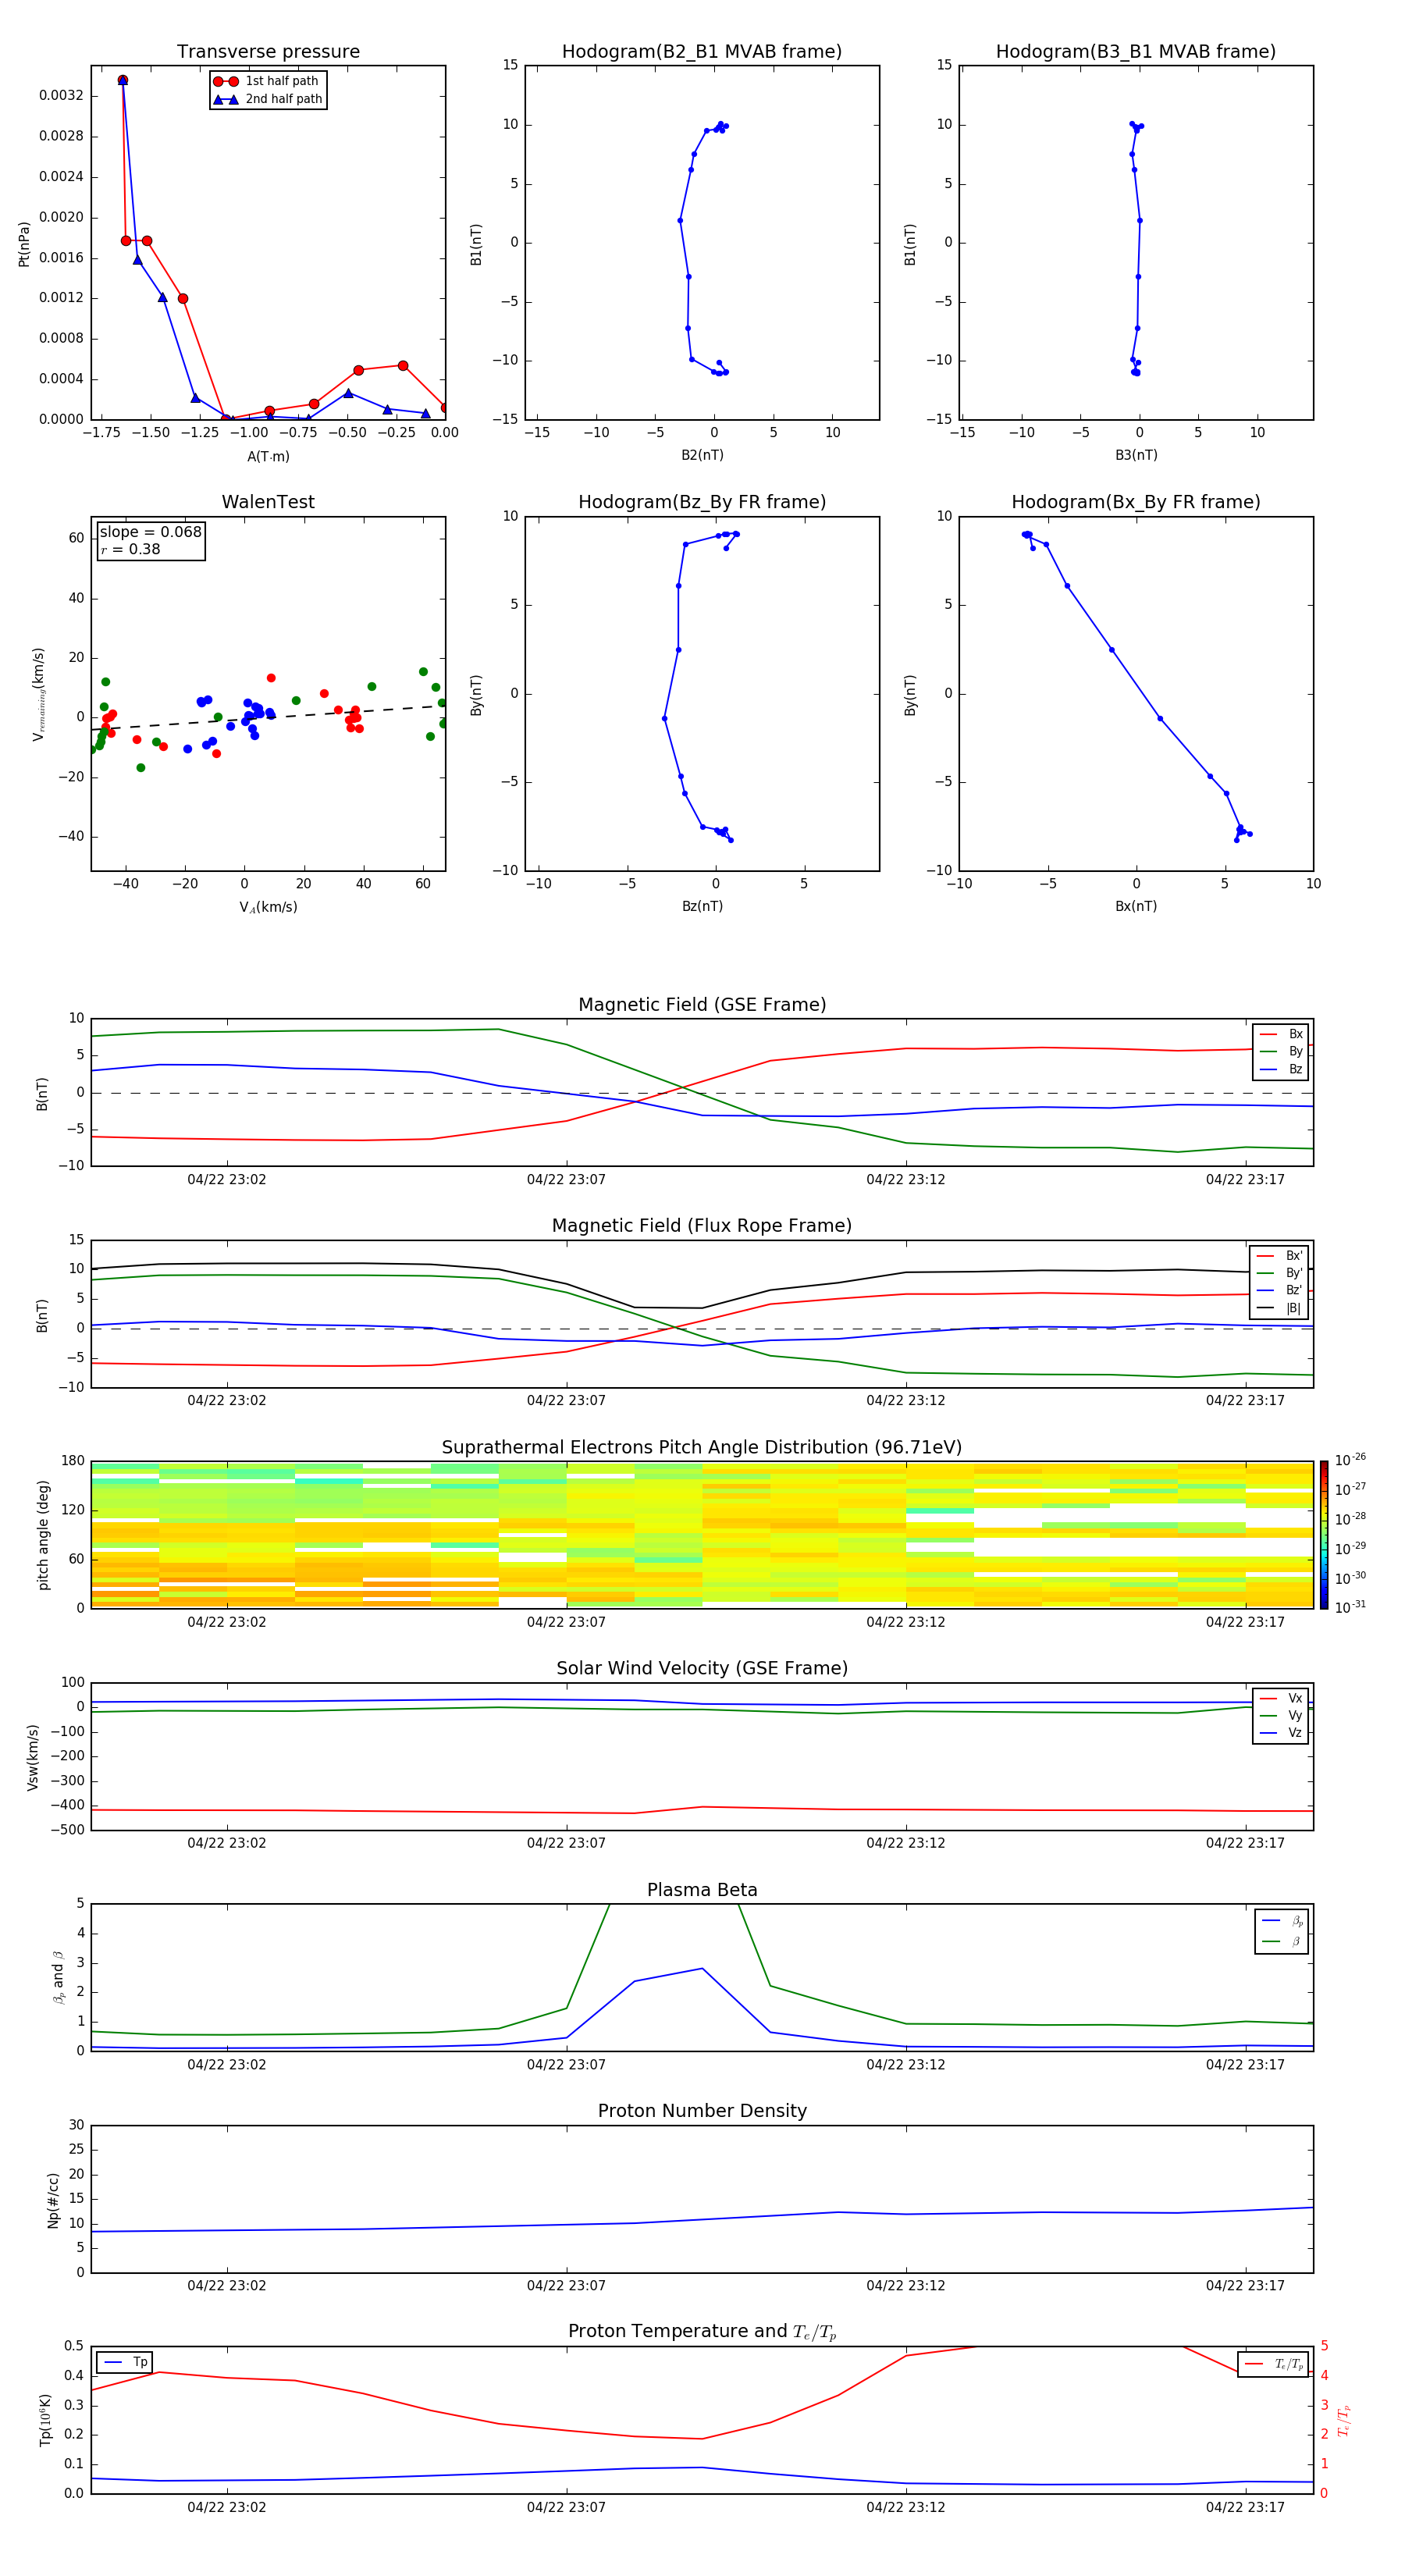Click the 'Bz(nT)' x-axis label
Screen dimensions: 1405x2576
(702, 906)
